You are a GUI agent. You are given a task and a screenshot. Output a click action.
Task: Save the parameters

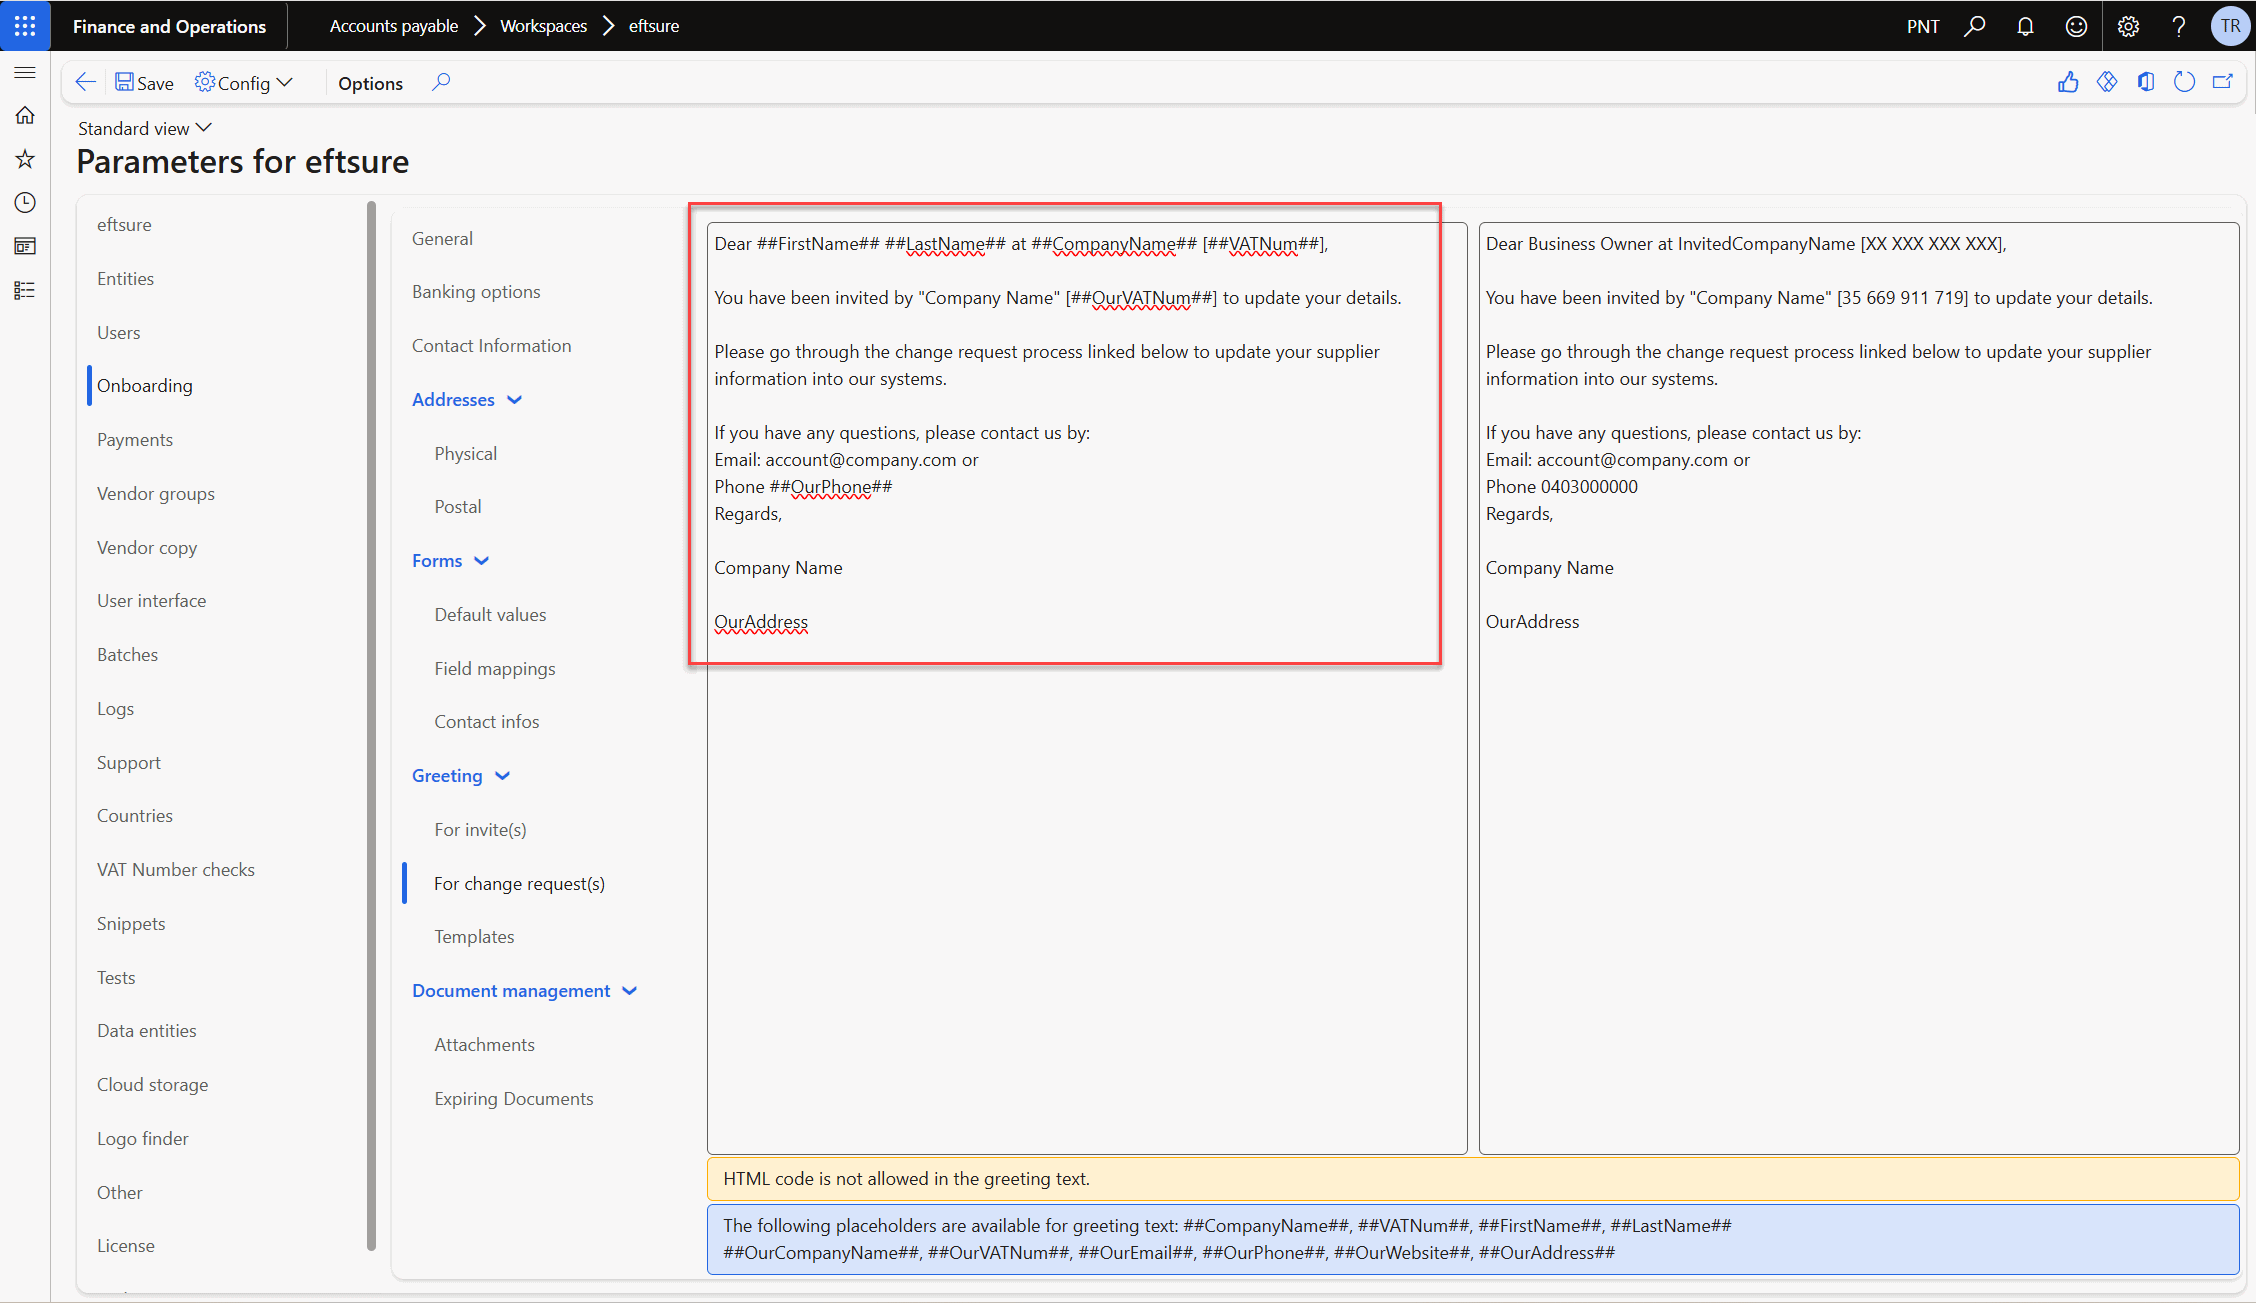144,83
